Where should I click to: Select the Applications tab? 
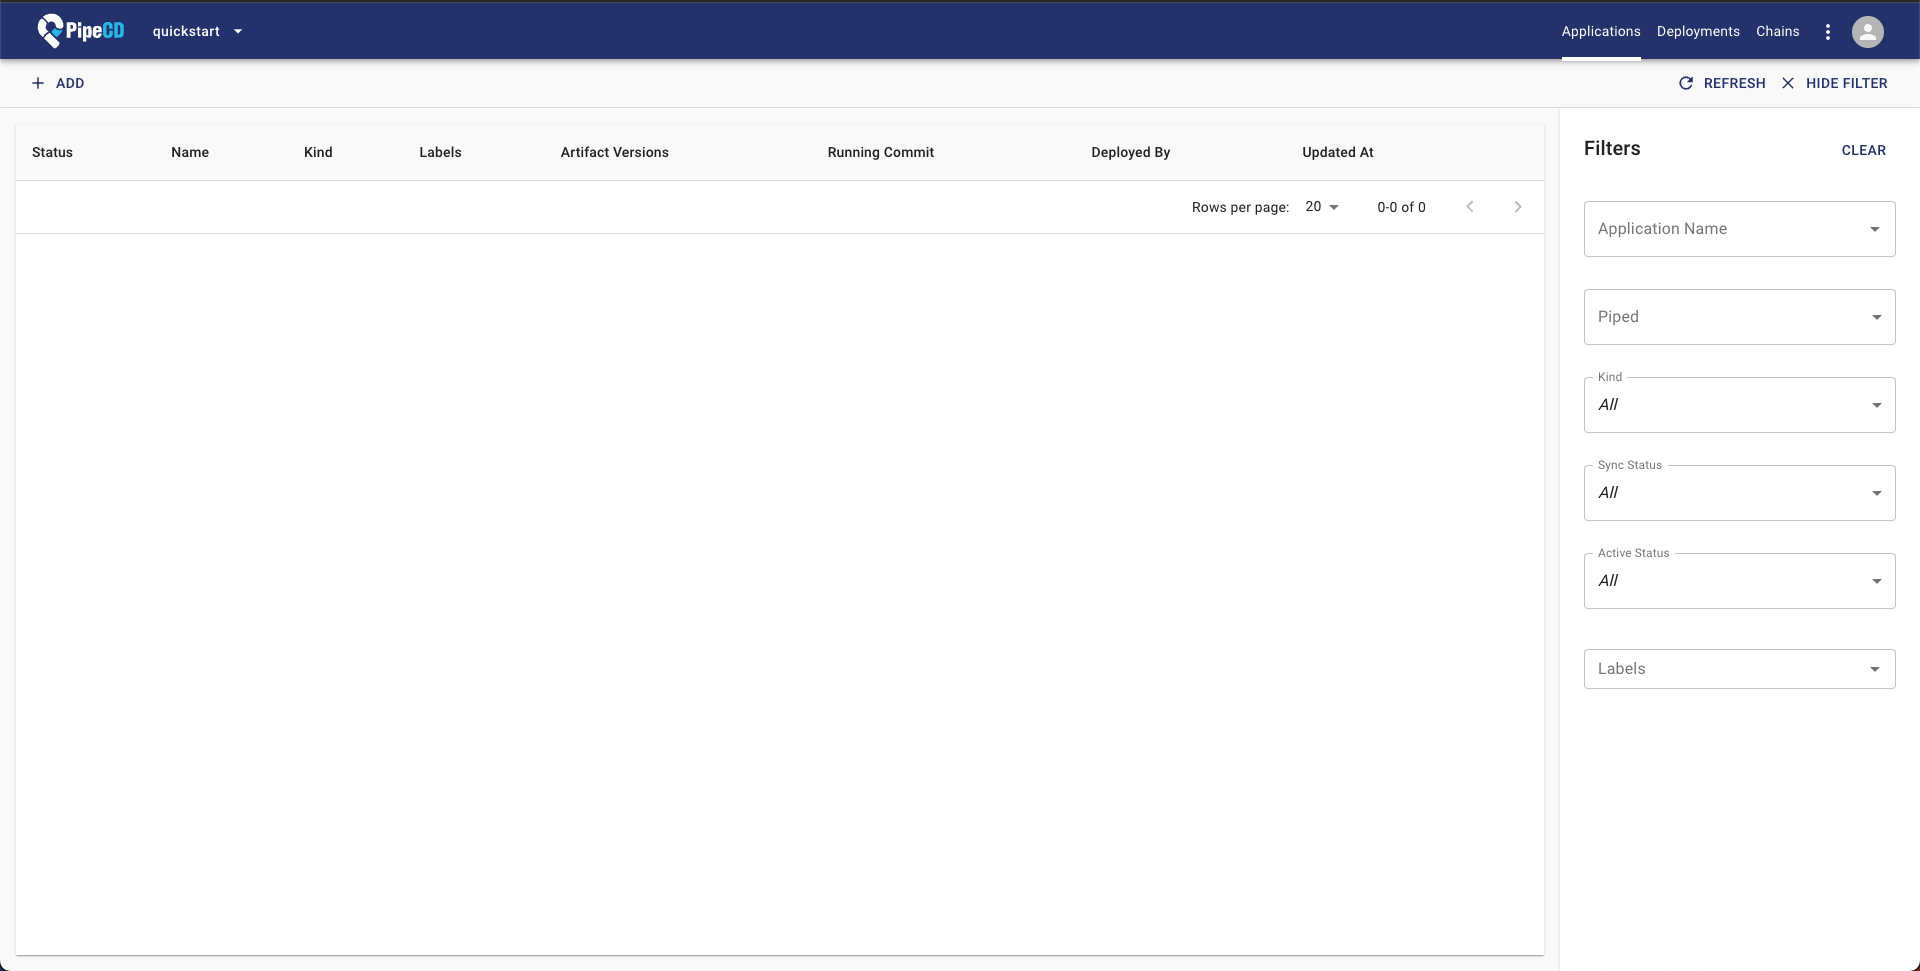(x=1600, y=31)
